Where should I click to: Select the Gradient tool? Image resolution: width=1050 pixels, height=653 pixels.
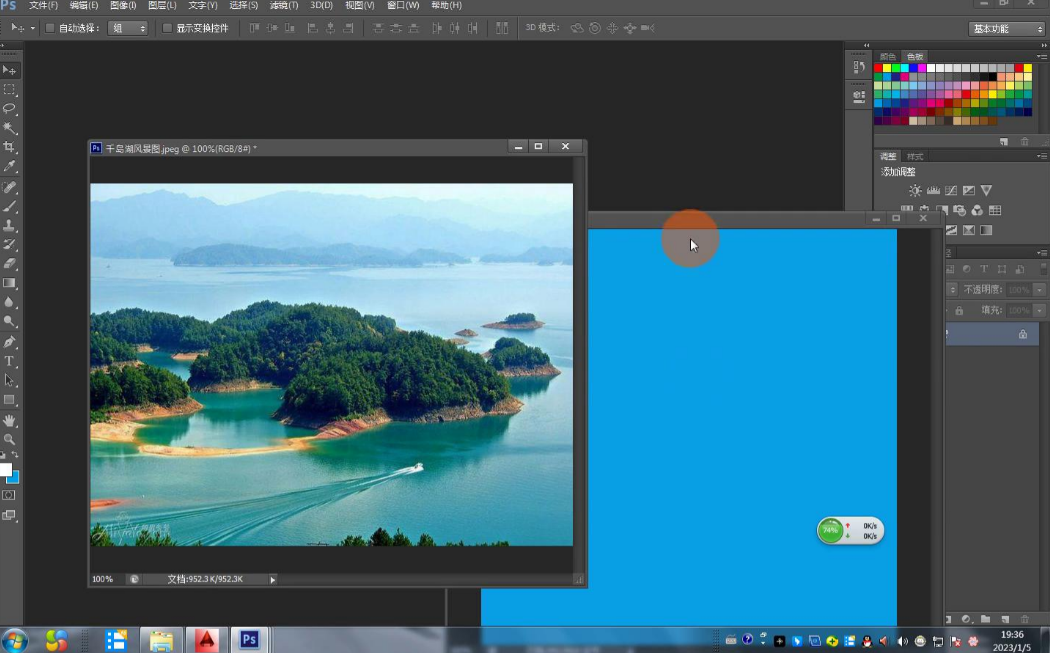coord(9,283)
